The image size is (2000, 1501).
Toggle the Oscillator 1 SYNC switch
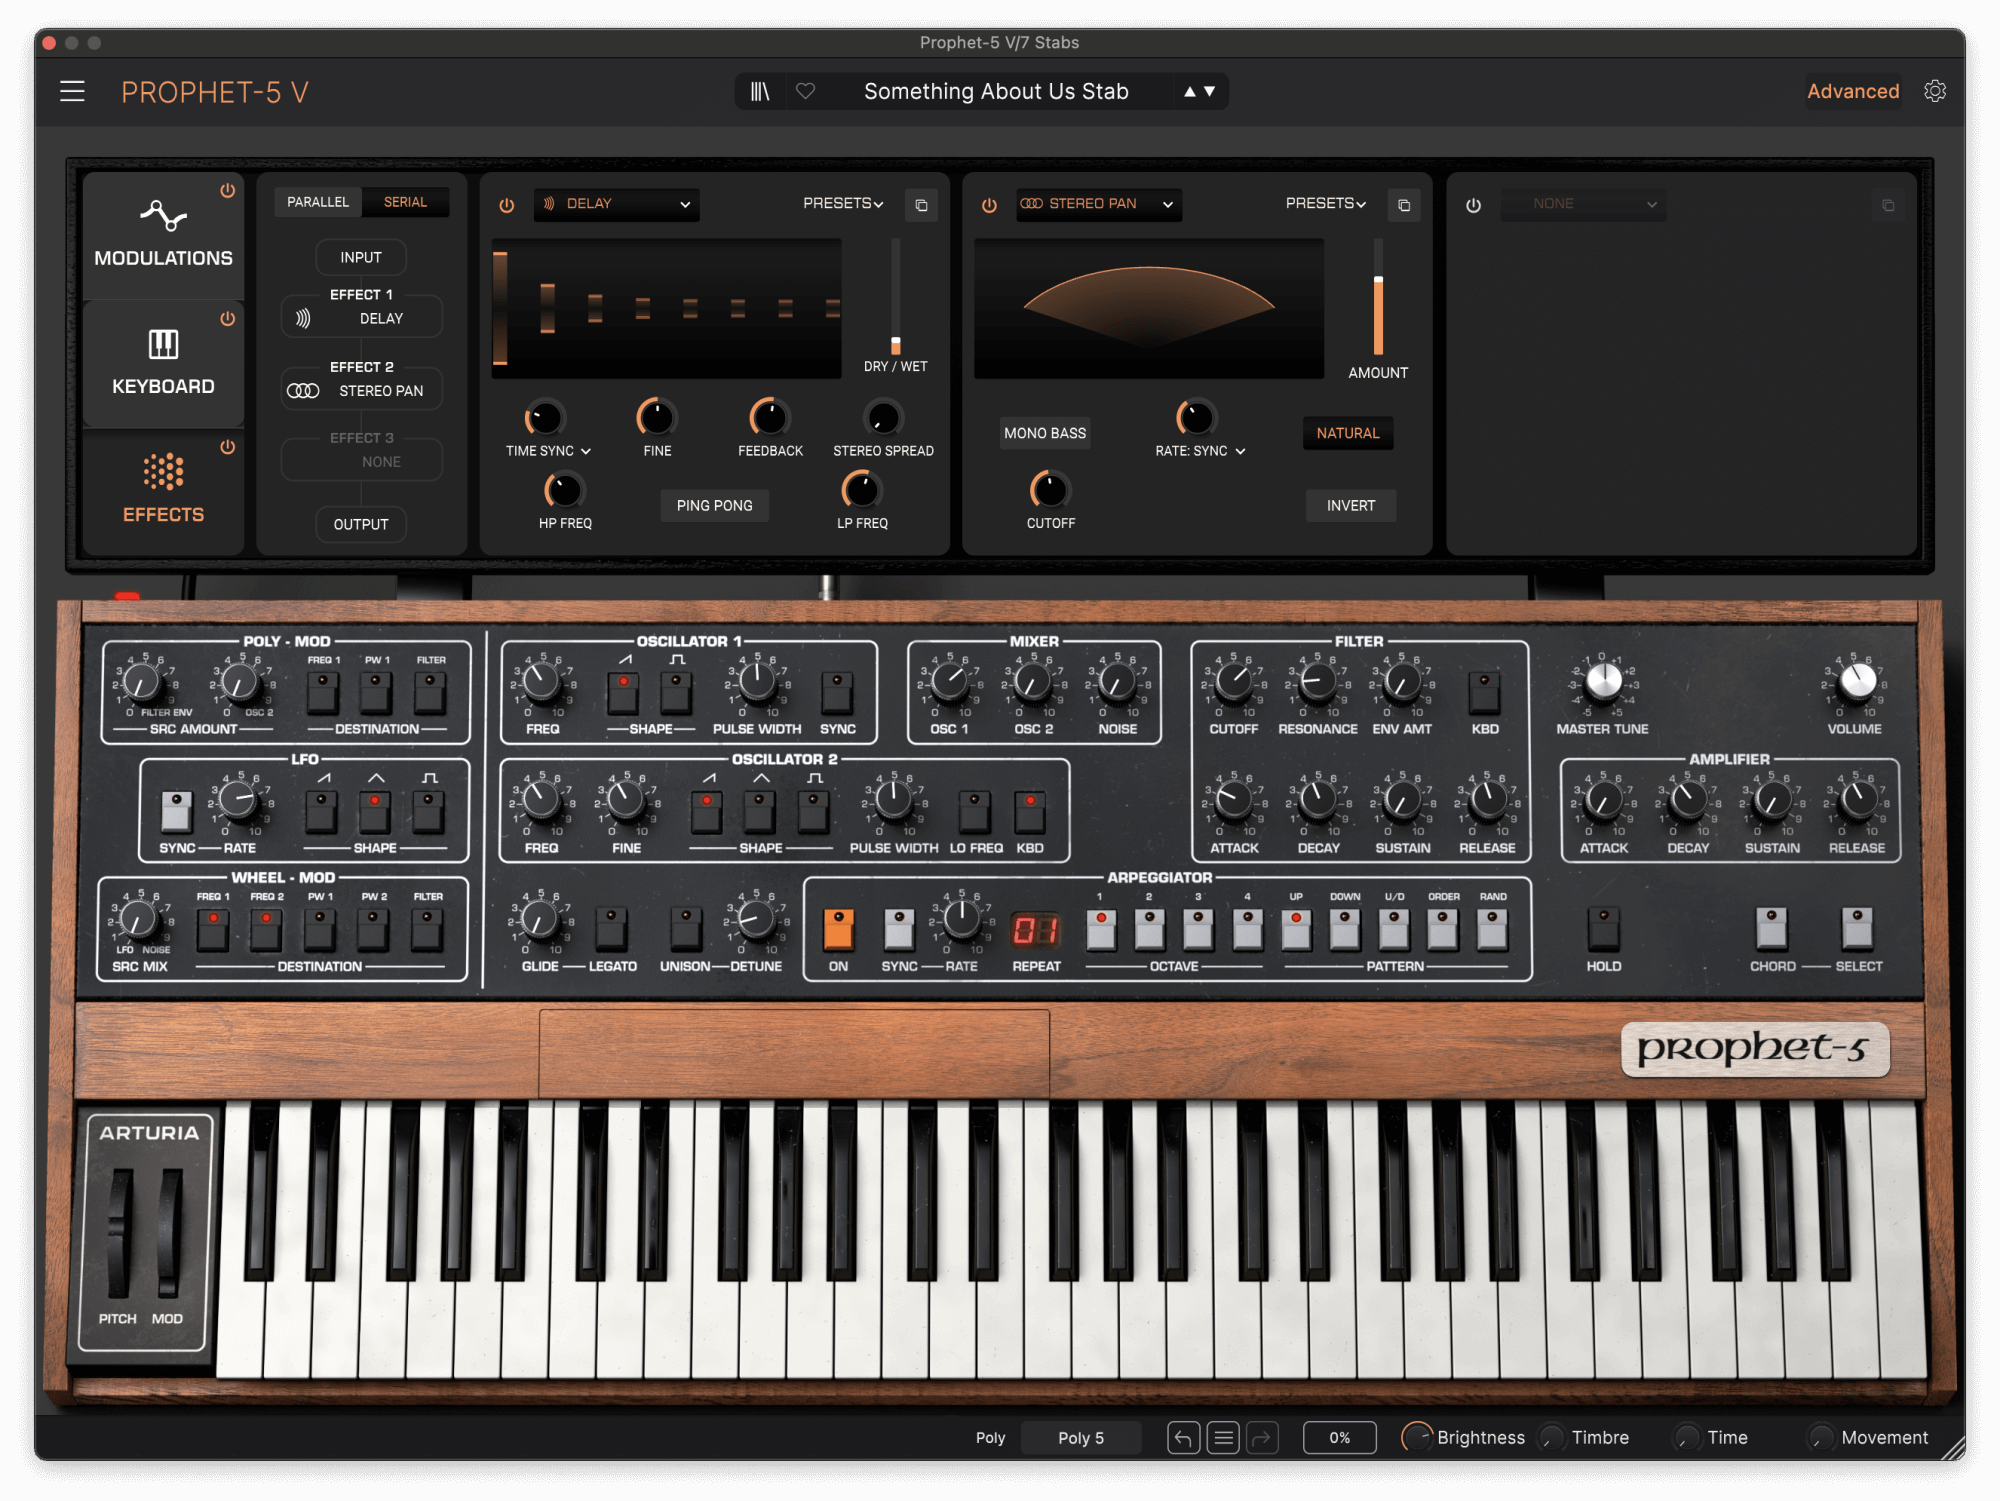837,692
